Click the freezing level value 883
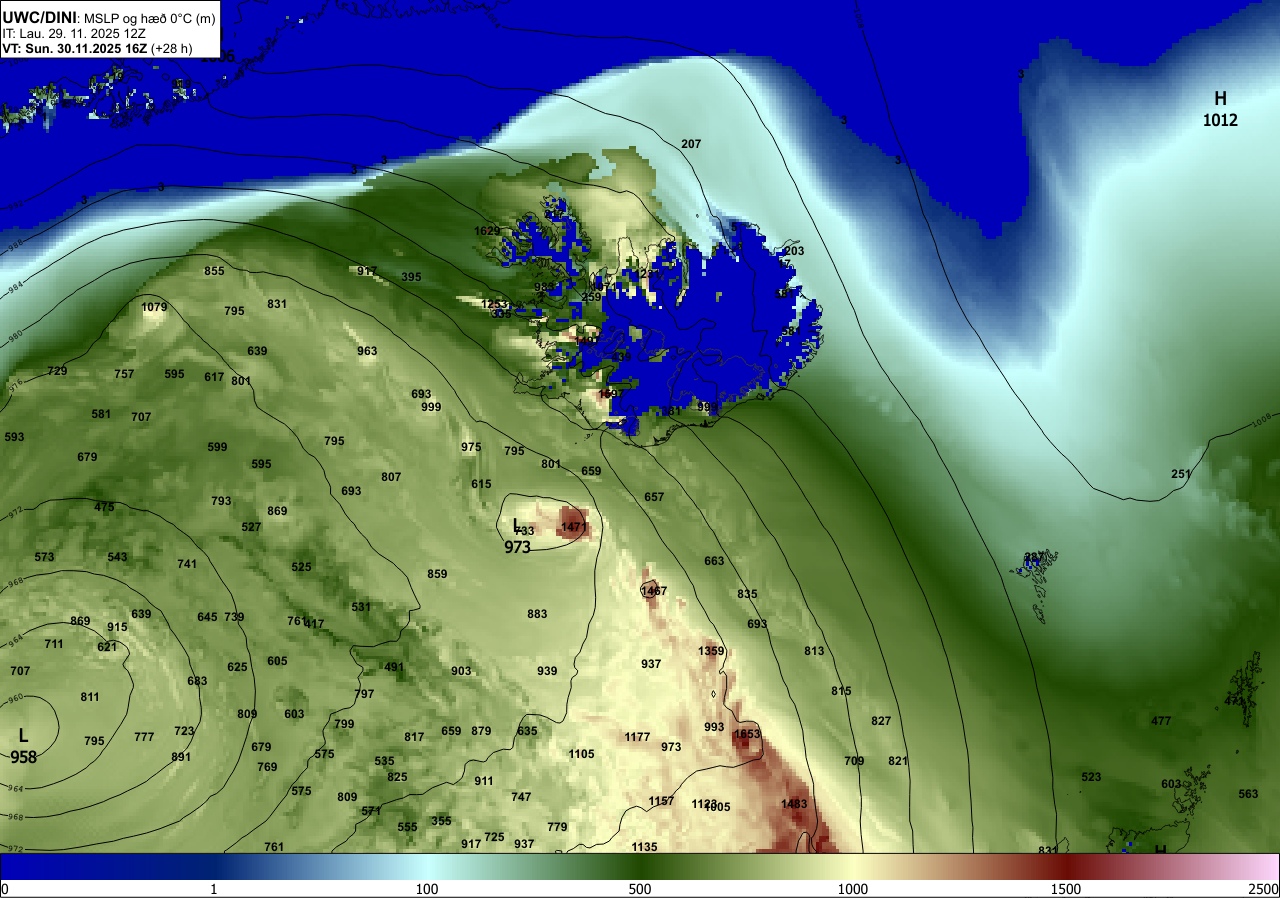1280x898 pixels. pos(537,614)
